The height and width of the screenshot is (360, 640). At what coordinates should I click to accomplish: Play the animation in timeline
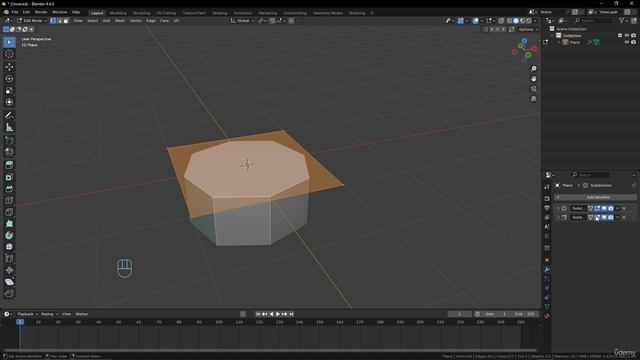coord(278,314)
